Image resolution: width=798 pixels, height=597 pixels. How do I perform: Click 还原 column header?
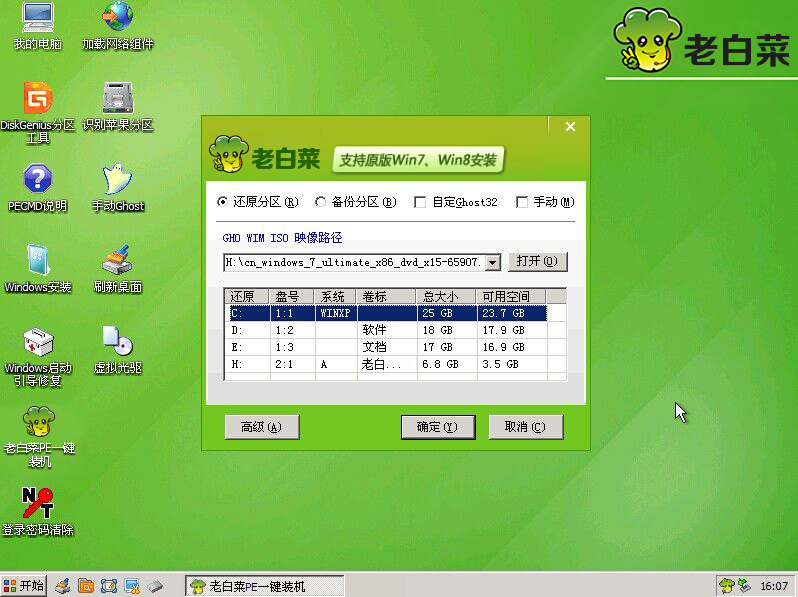point(247,296)
